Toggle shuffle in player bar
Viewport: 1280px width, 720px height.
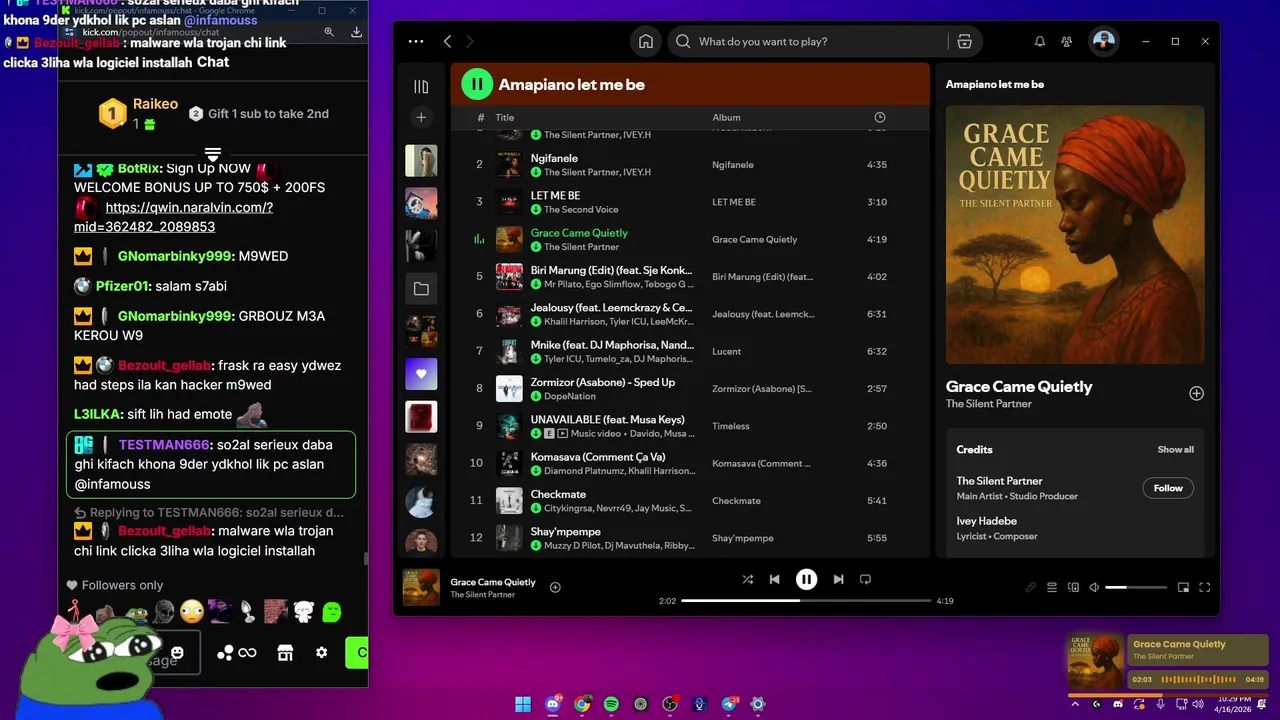pyautogui.click(x=747, y=579)
